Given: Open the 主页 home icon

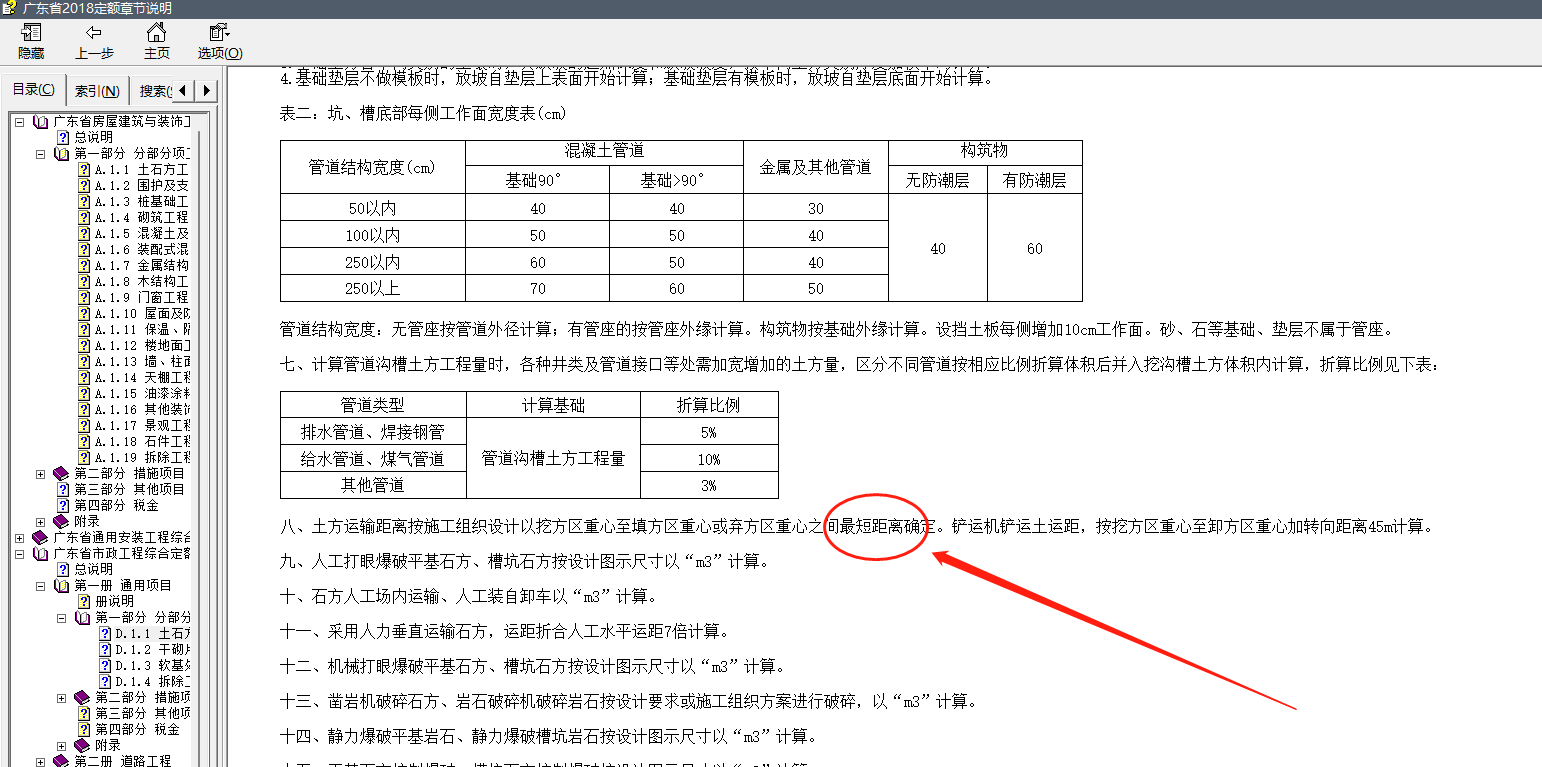Looking at the screenshot, I should pos(156,33).
